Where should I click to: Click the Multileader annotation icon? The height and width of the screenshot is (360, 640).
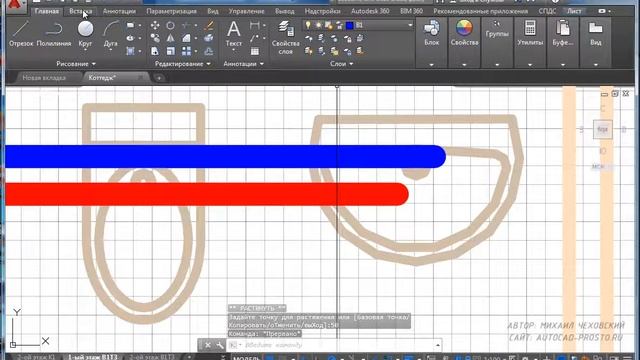(x=254, y=38)
